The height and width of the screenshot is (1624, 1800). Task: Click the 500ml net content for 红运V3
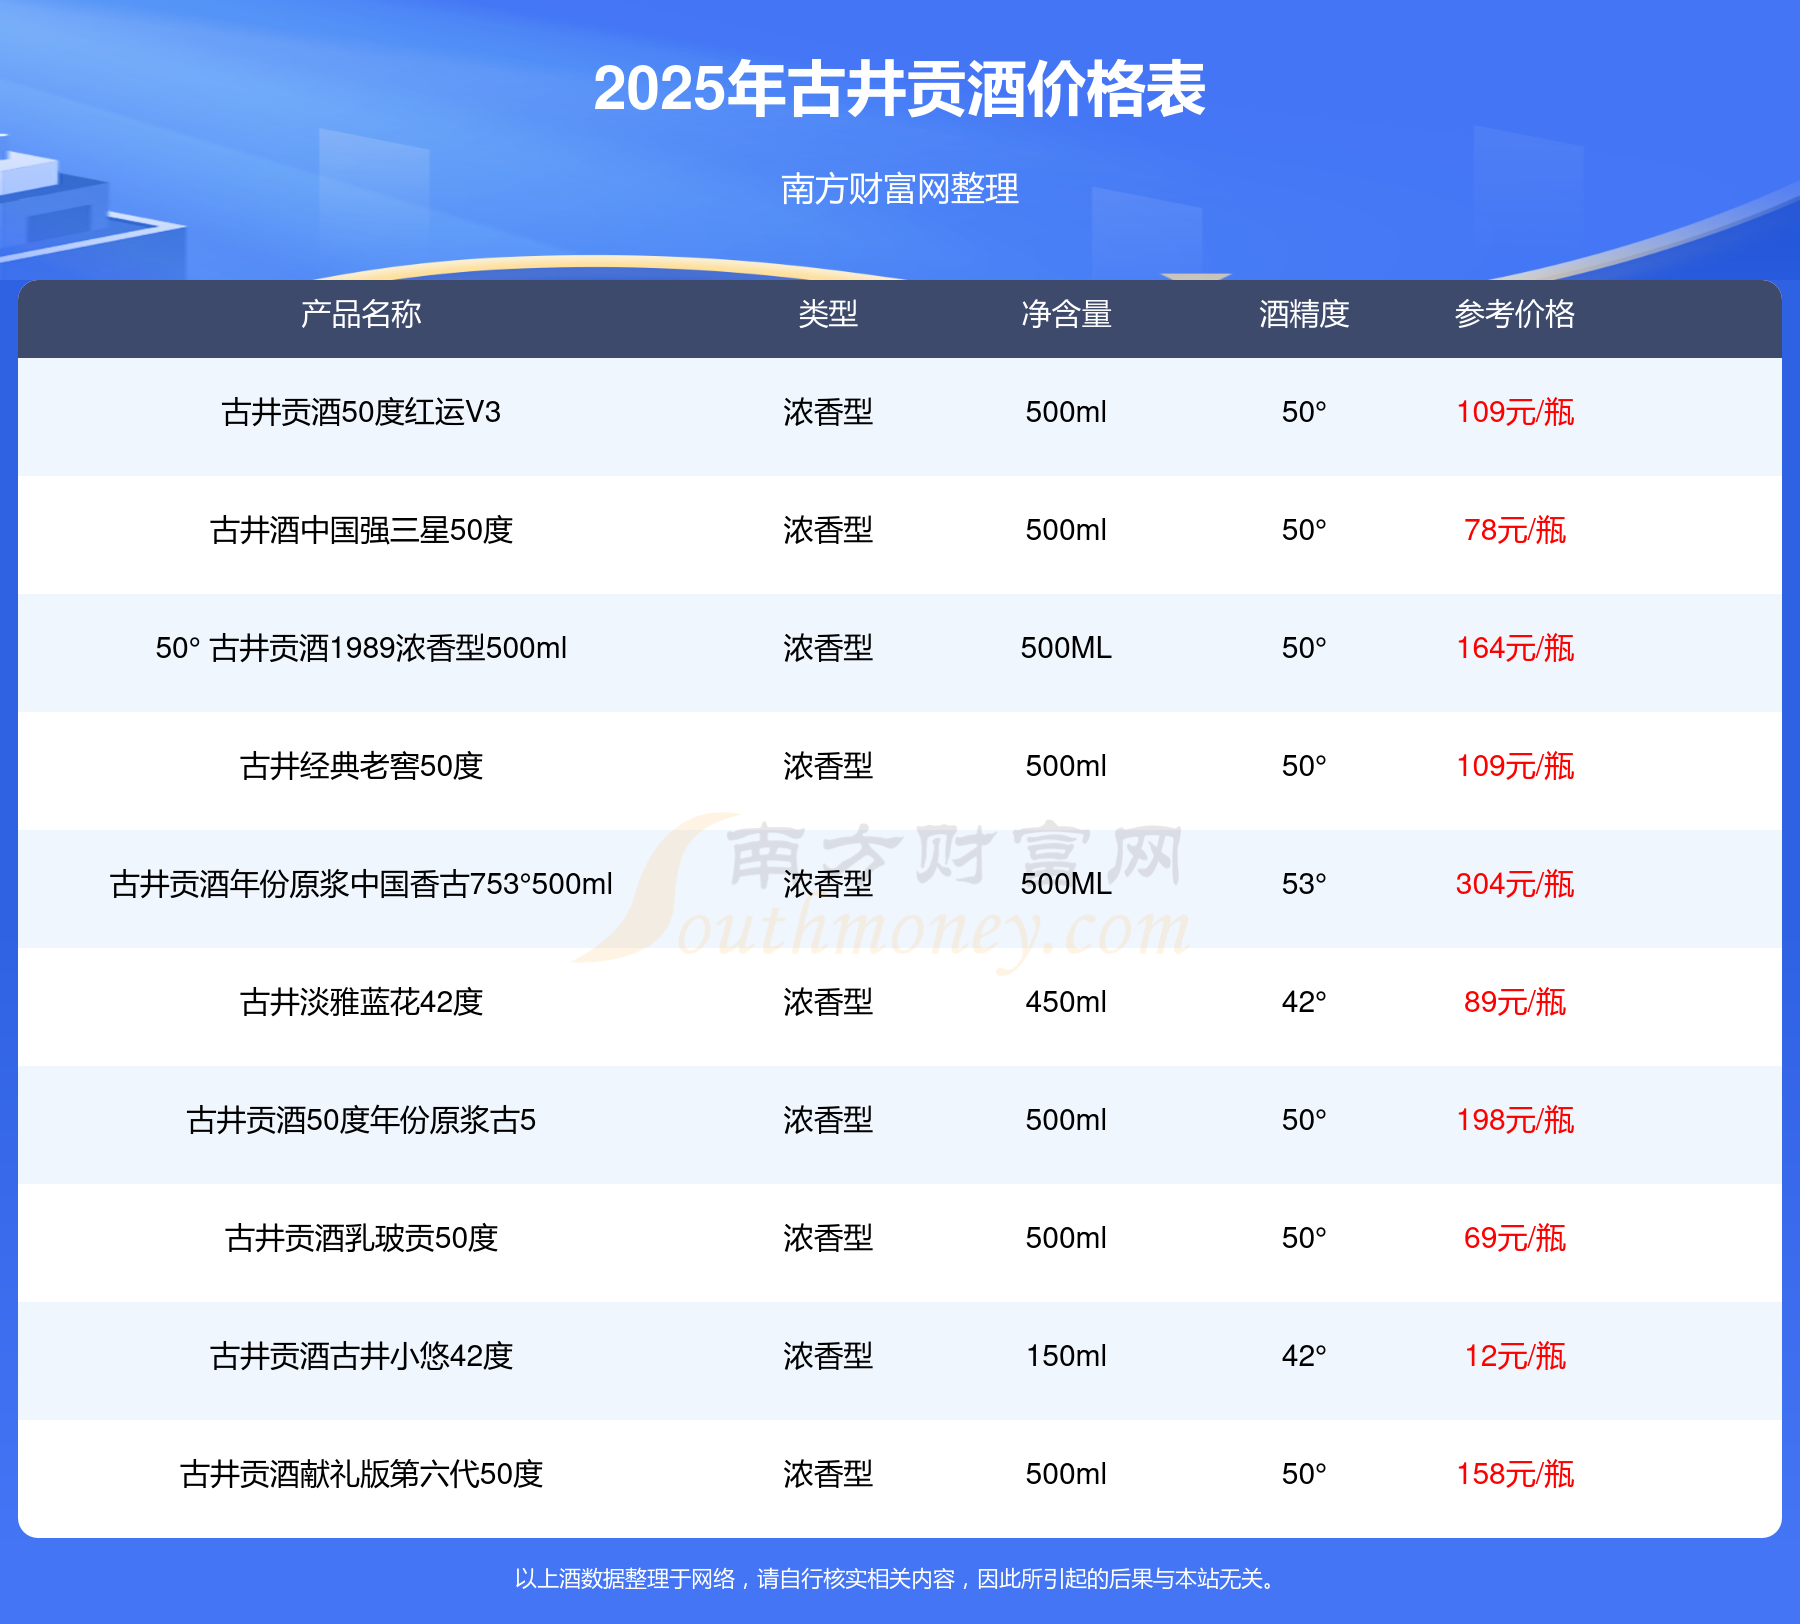(1066, 412)
